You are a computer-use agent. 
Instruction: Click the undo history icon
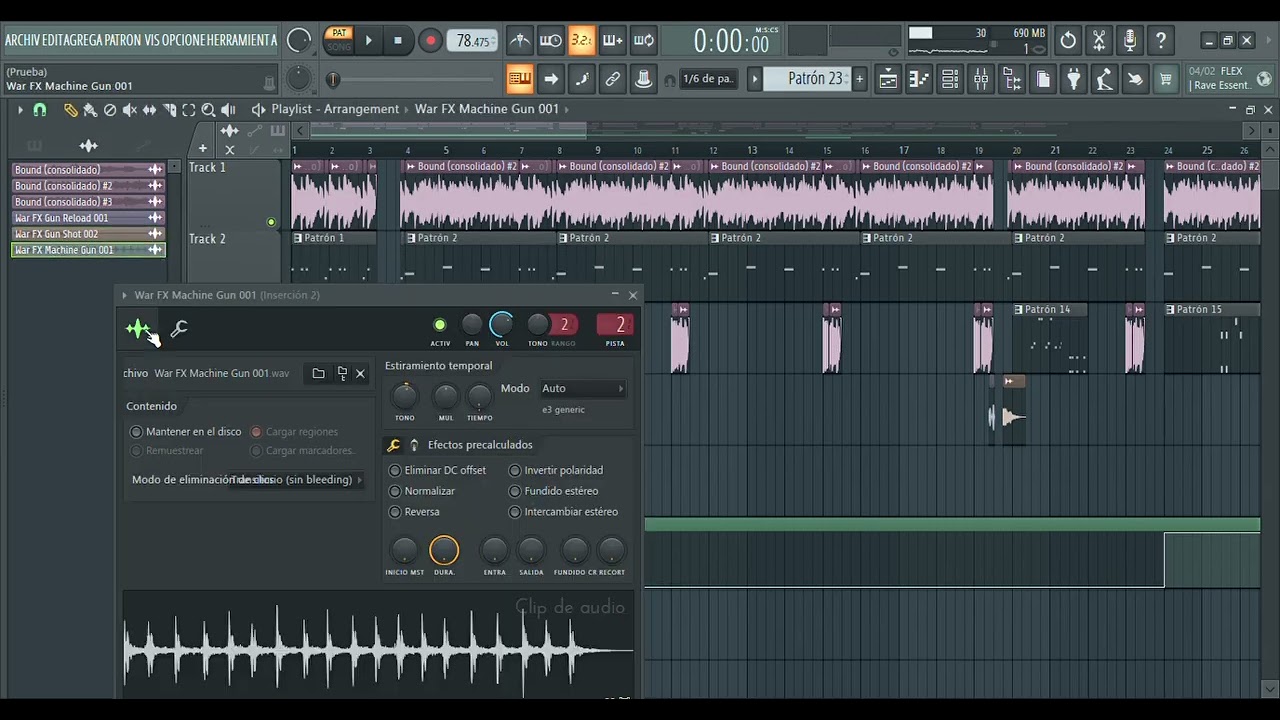[1068, 41]
